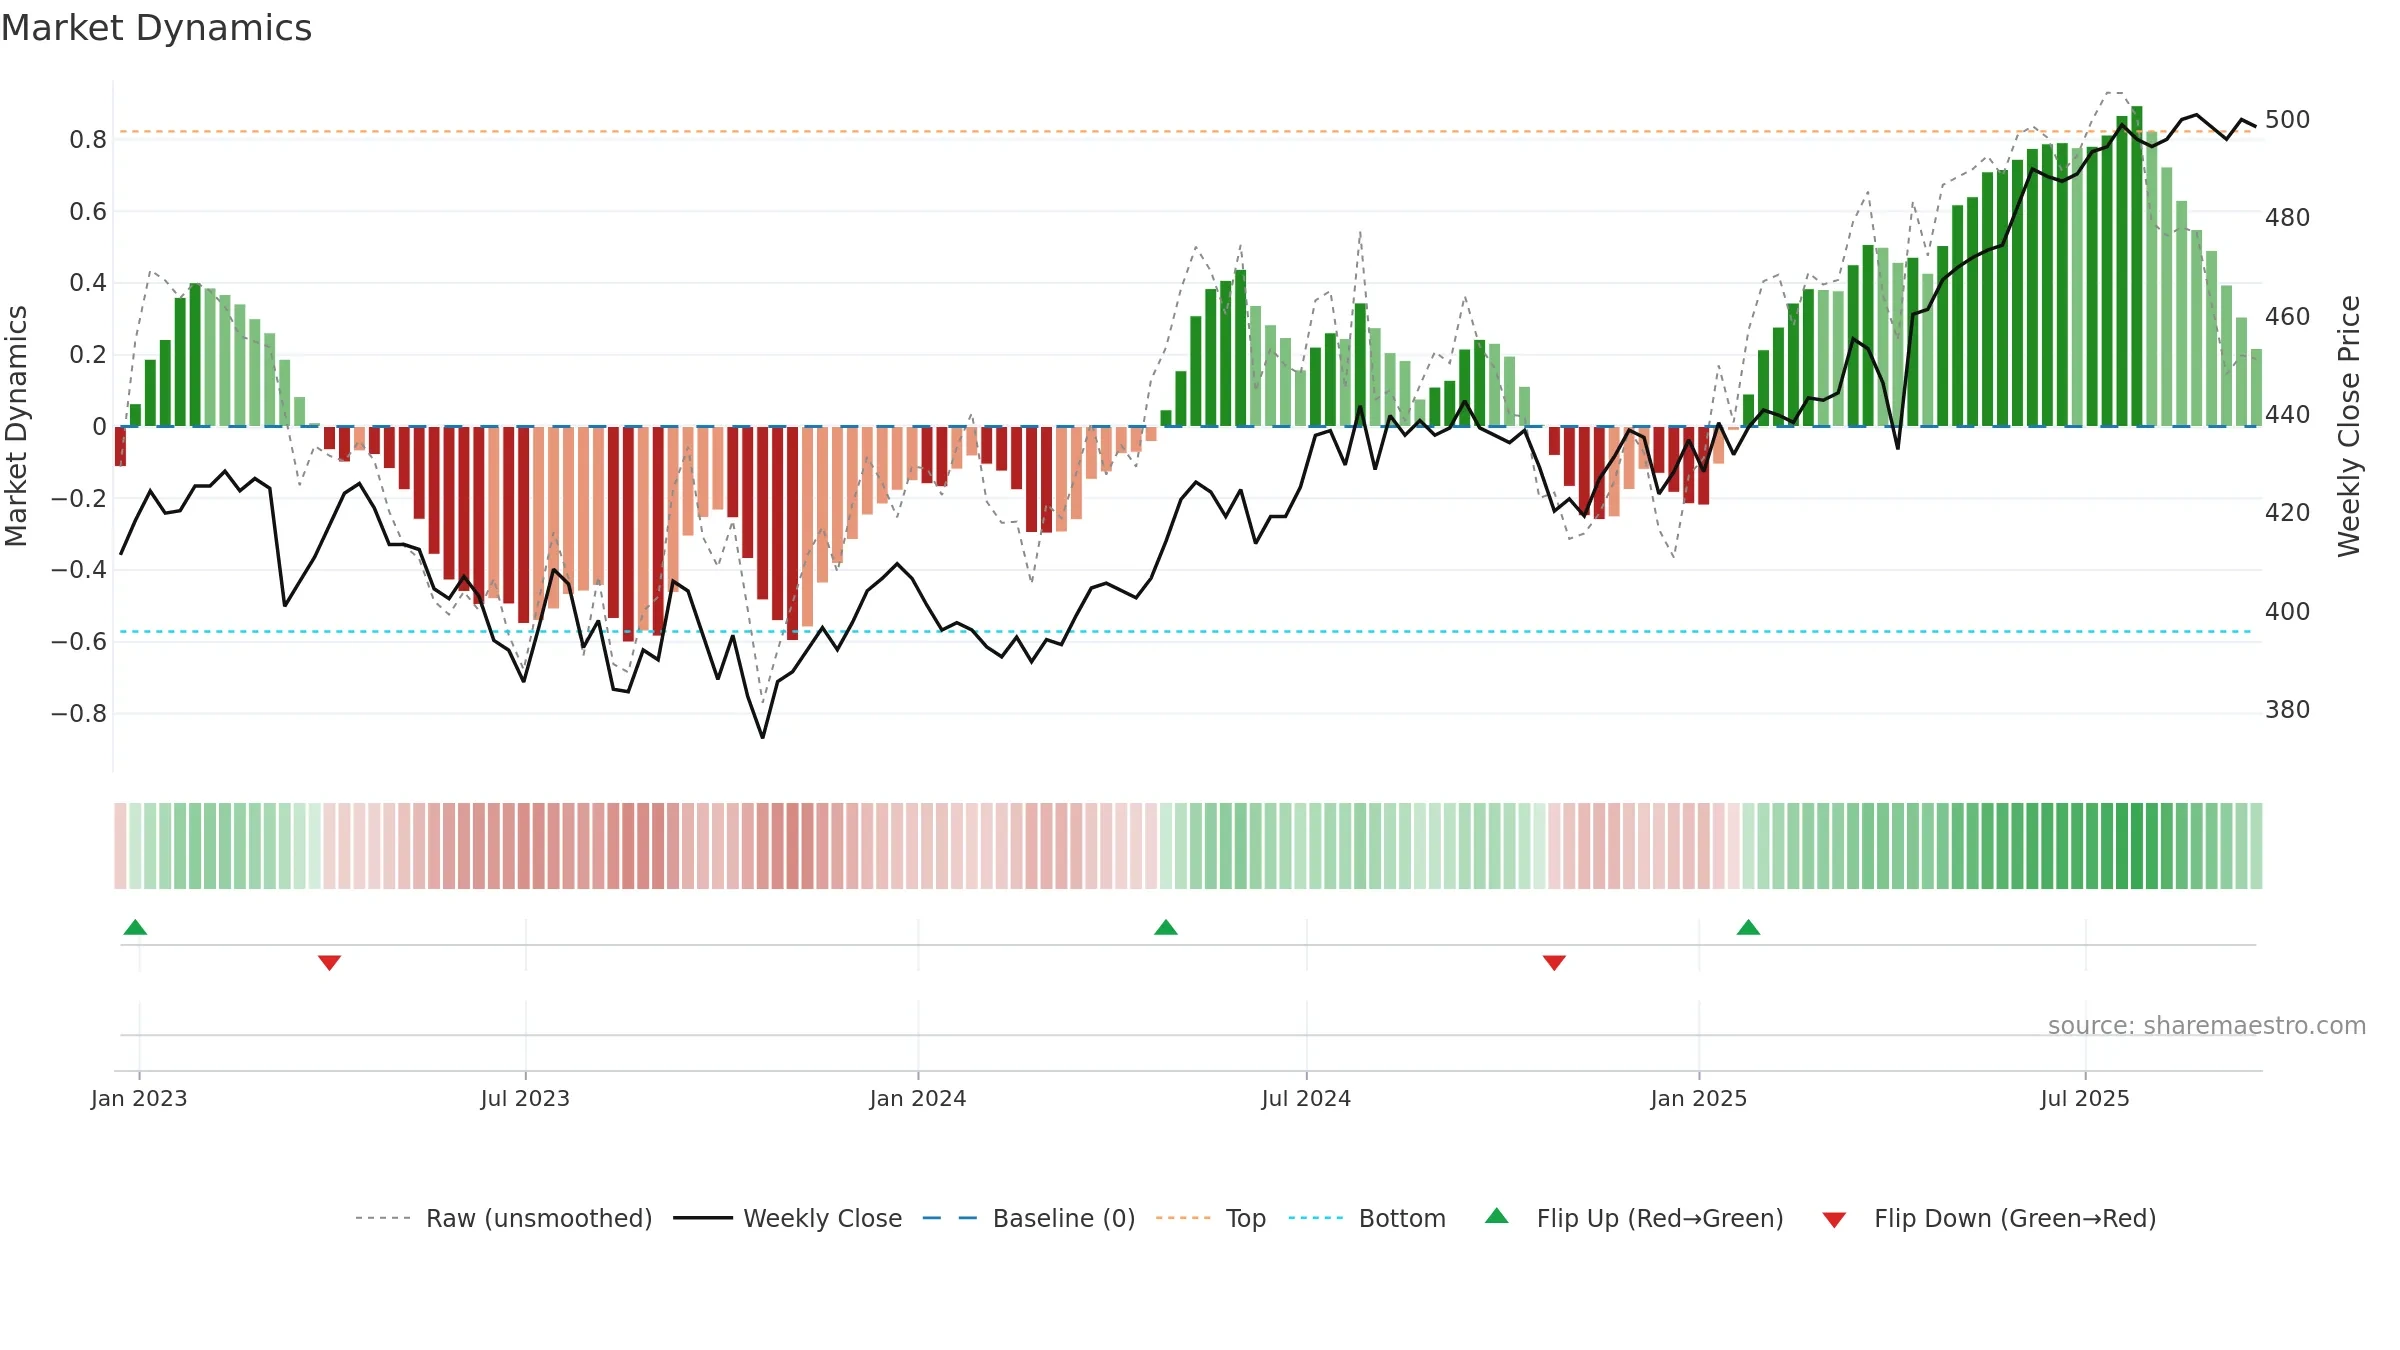Toggle the Bottom legend entry
The image size is (2400, 1350).
(x=1367, y=1218)
